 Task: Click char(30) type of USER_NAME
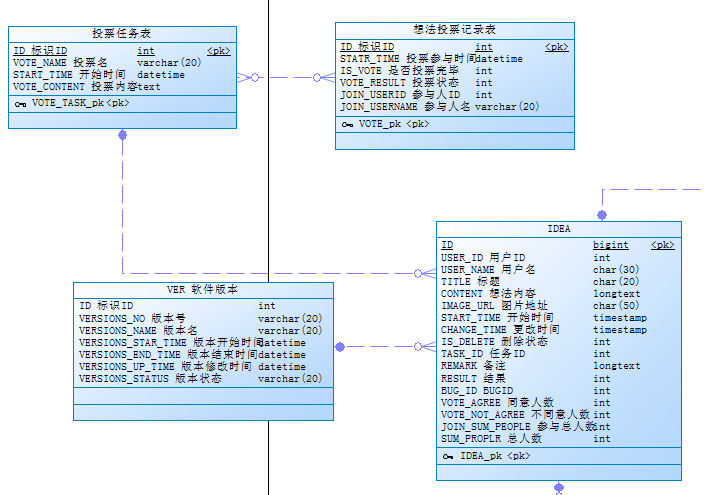(616, 270)
